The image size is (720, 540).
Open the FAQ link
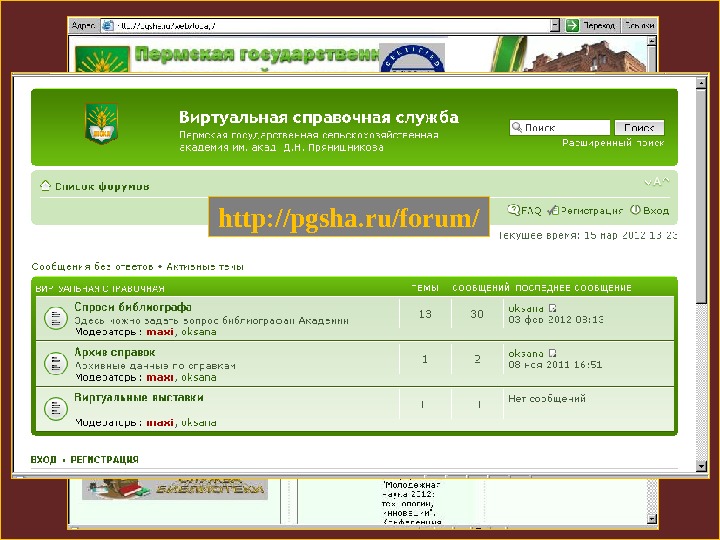(531, 211)
